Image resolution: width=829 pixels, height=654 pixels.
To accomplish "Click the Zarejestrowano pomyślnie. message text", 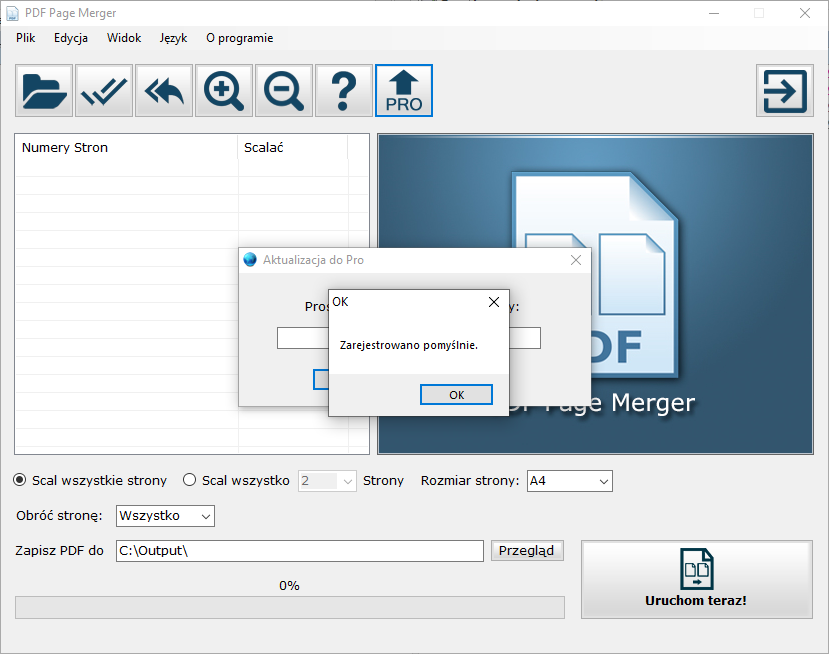I will (x=409, y=345).
